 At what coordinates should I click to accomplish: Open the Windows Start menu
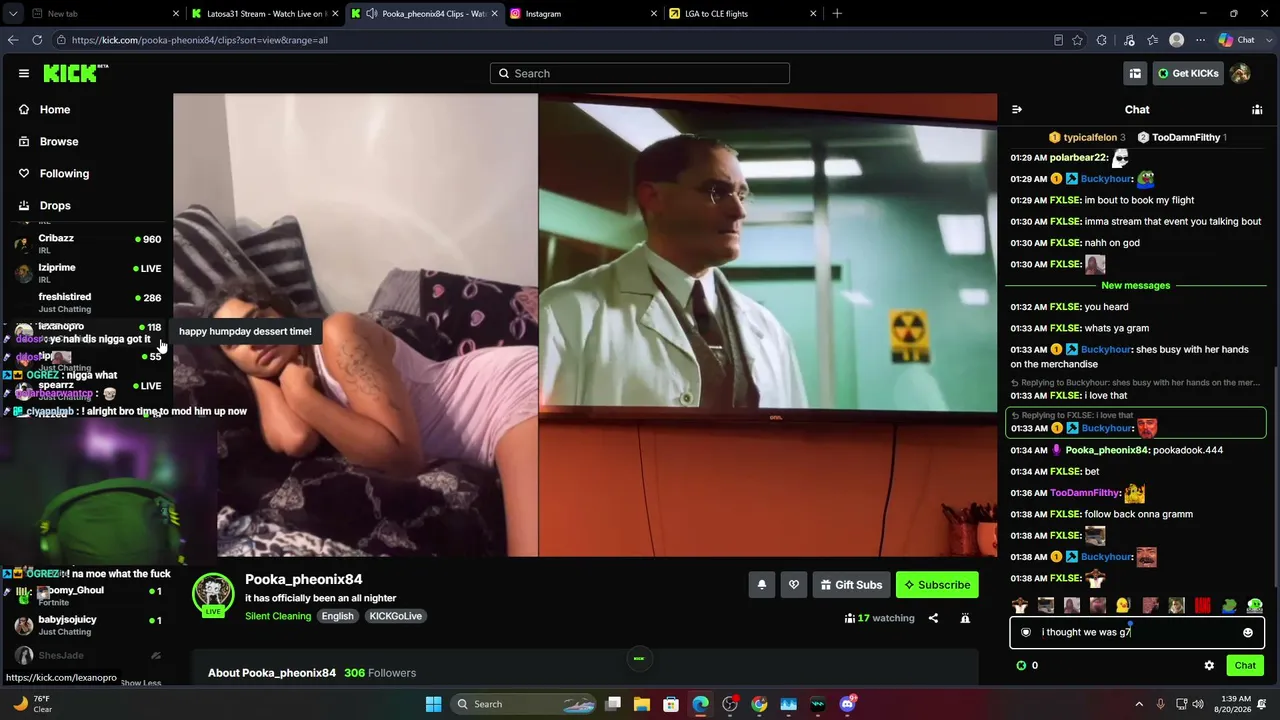[433, 704]
